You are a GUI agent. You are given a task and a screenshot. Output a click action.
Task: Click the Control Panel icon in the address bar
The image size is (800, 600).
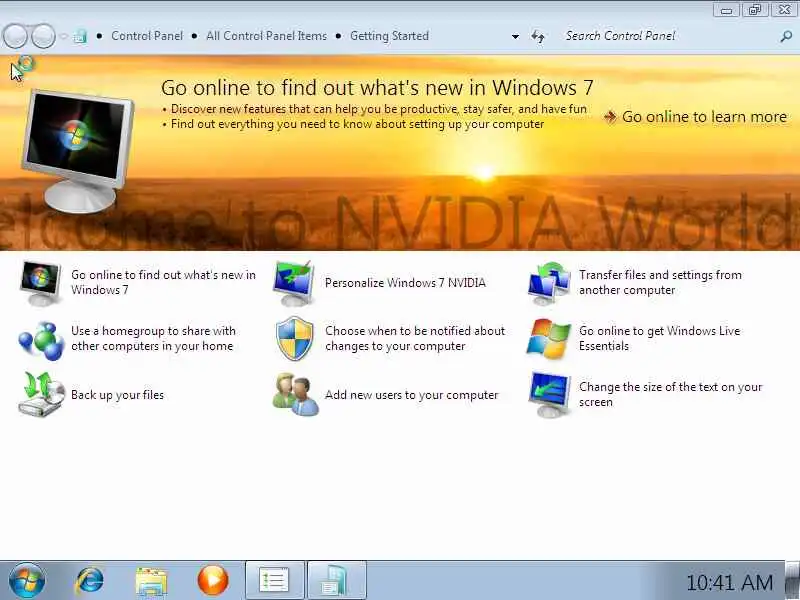pos(80,36)
